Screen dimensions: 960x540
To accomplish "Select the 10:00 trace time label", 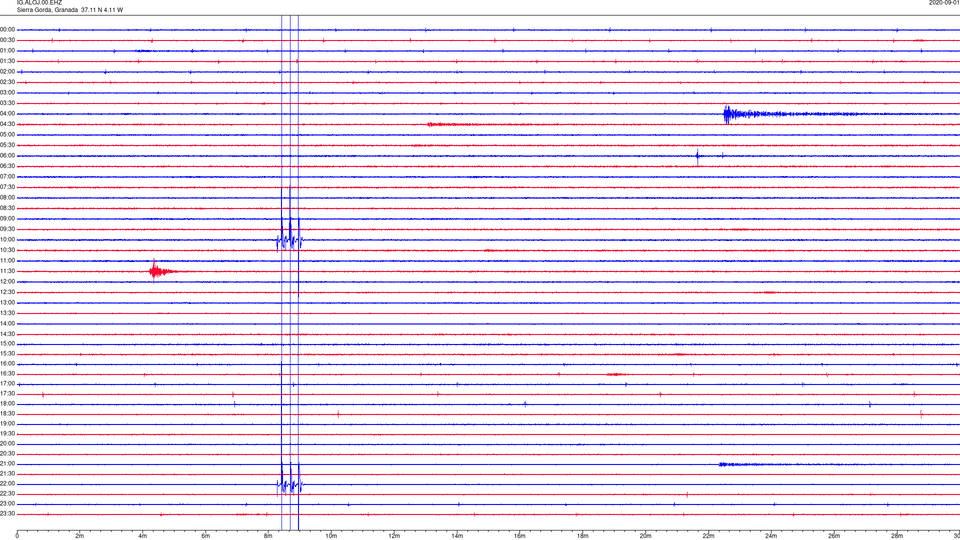I will (7, 240).
